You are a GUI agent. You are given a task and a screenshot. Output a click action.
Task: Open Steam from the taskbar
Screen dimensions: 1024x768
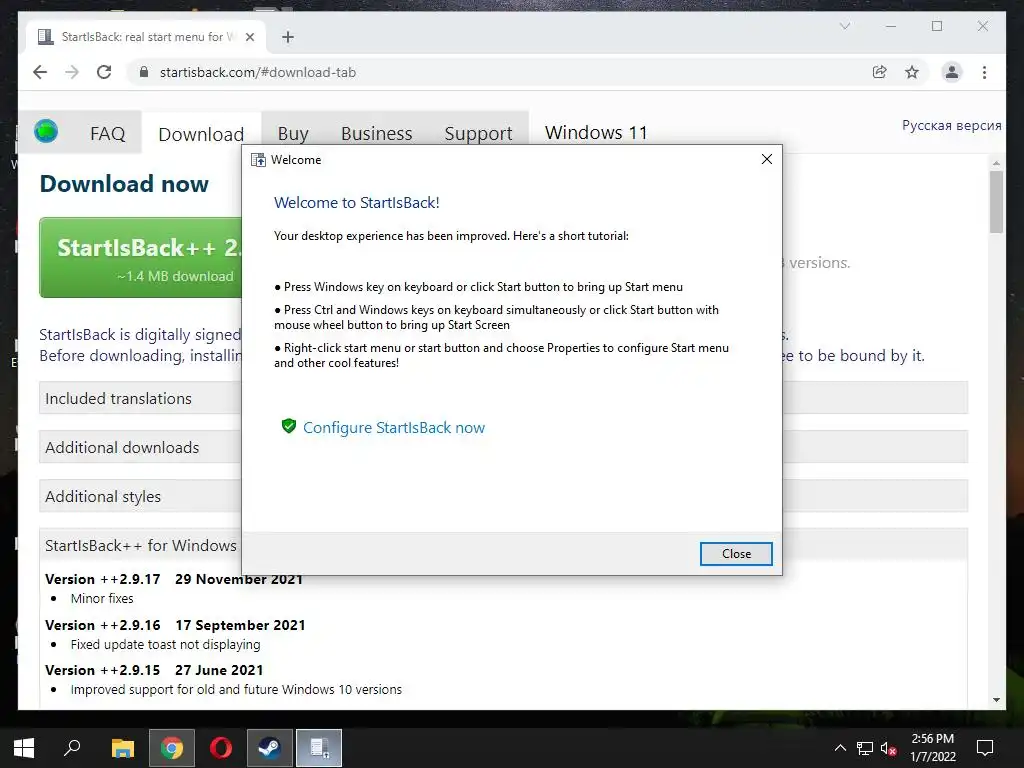click(270, 748)
